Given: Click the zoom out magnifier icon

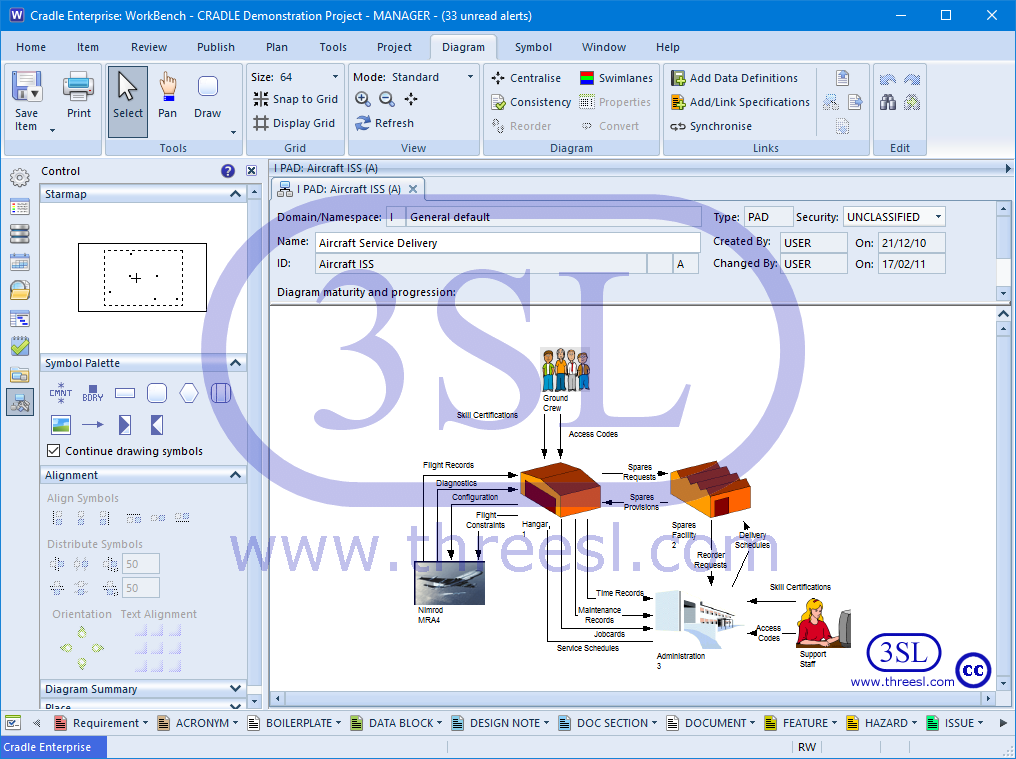Looking at the screenshot, I should [x=387, y=99].
